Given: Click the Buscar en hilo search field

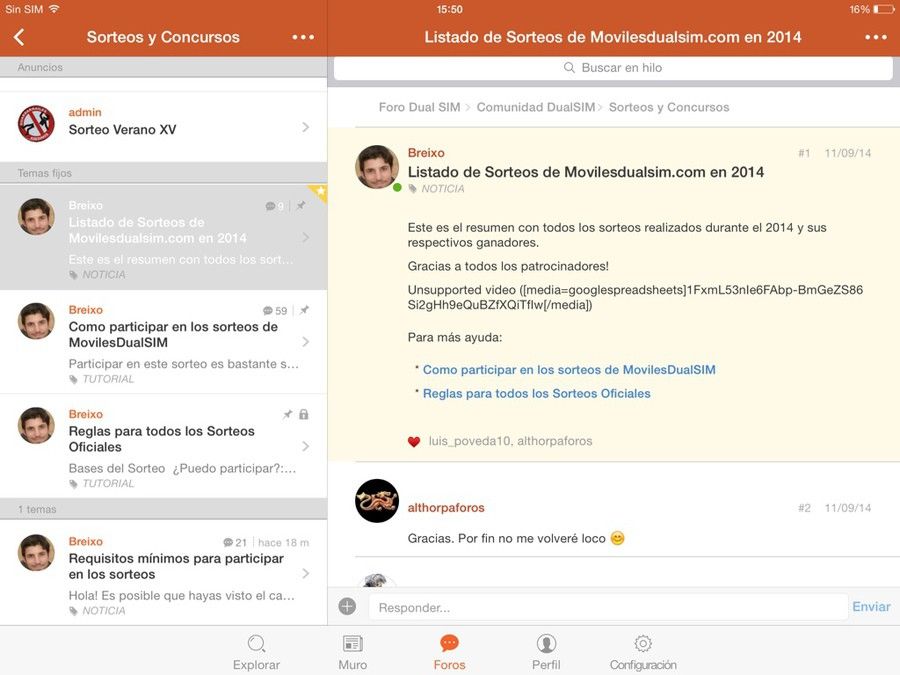Looking at the screenshot, I should 613,68.
